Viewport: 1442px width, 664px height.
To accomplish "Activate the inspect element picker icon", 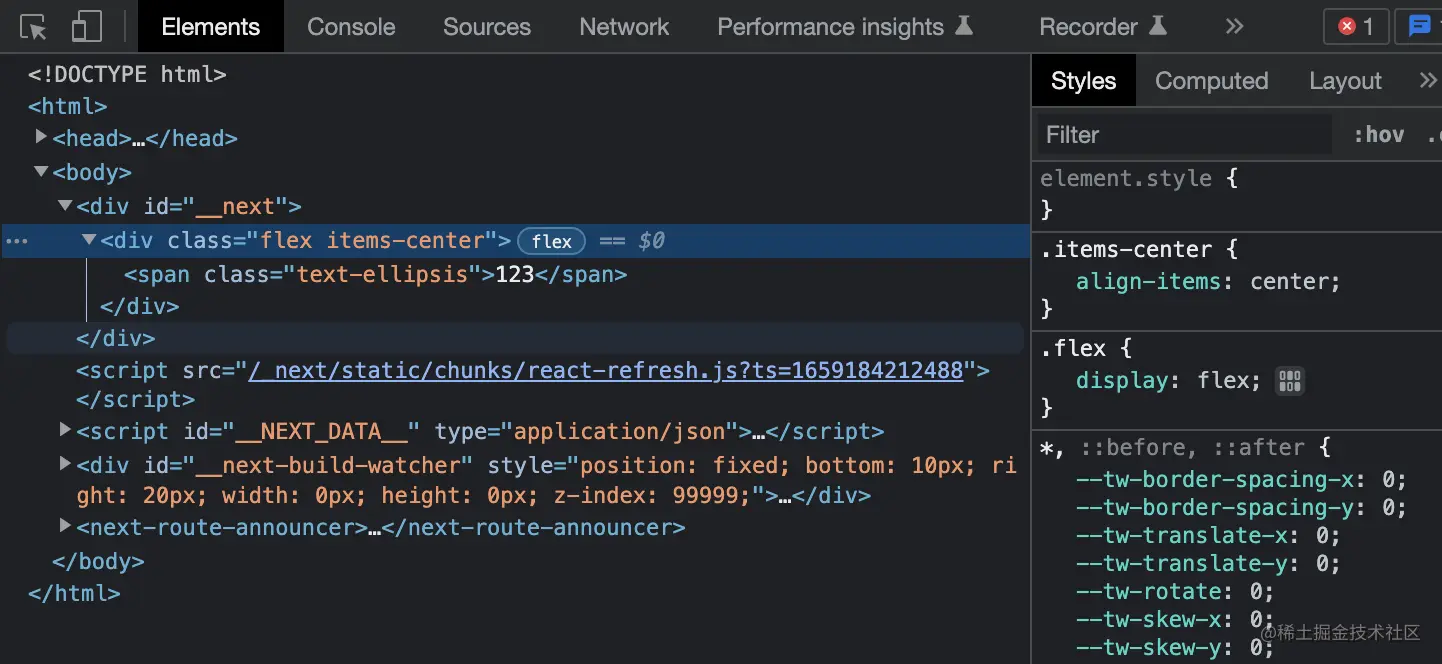I will [x=33, y=27].
